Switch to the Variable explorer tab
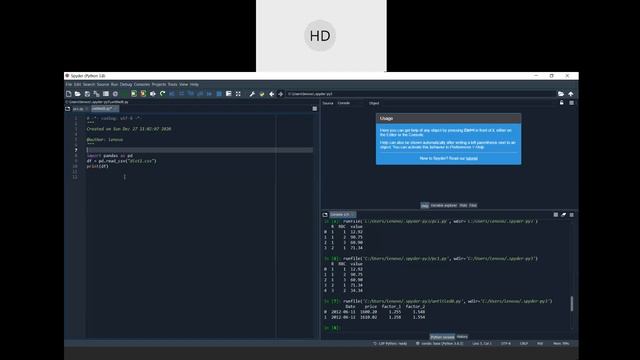The image size is (640, 360). [444, 205]
